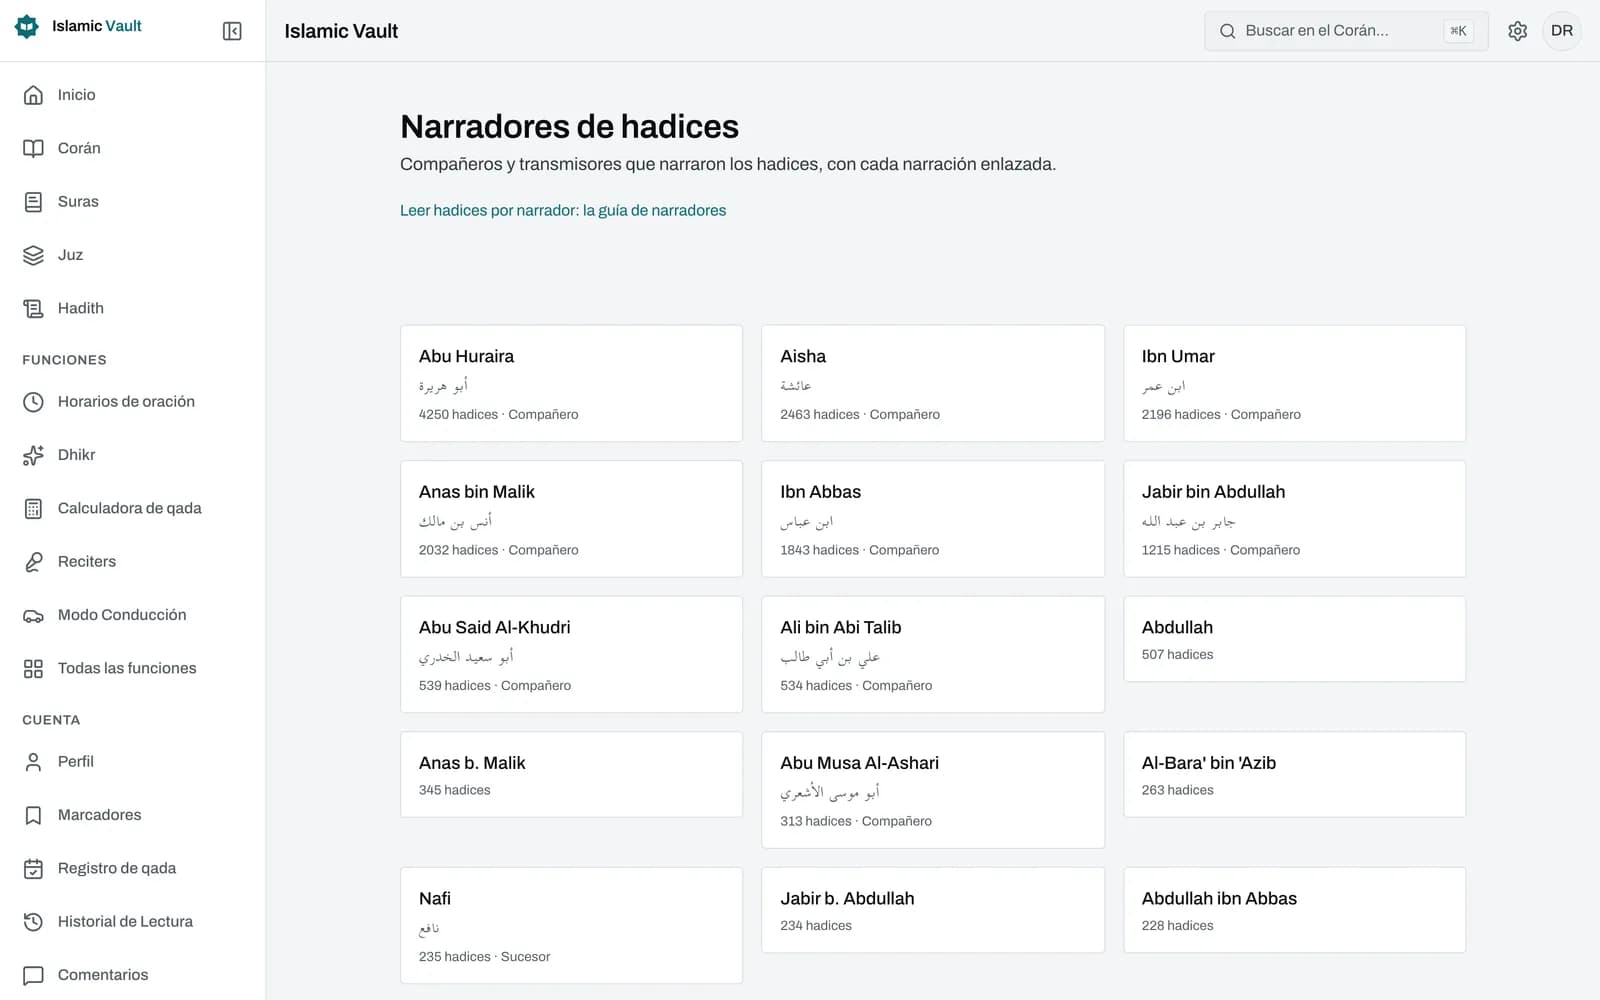Click the Islamic Vault logo icon
The height and width of the screenshot is (1000, 1600).
(x=27, y=26)
